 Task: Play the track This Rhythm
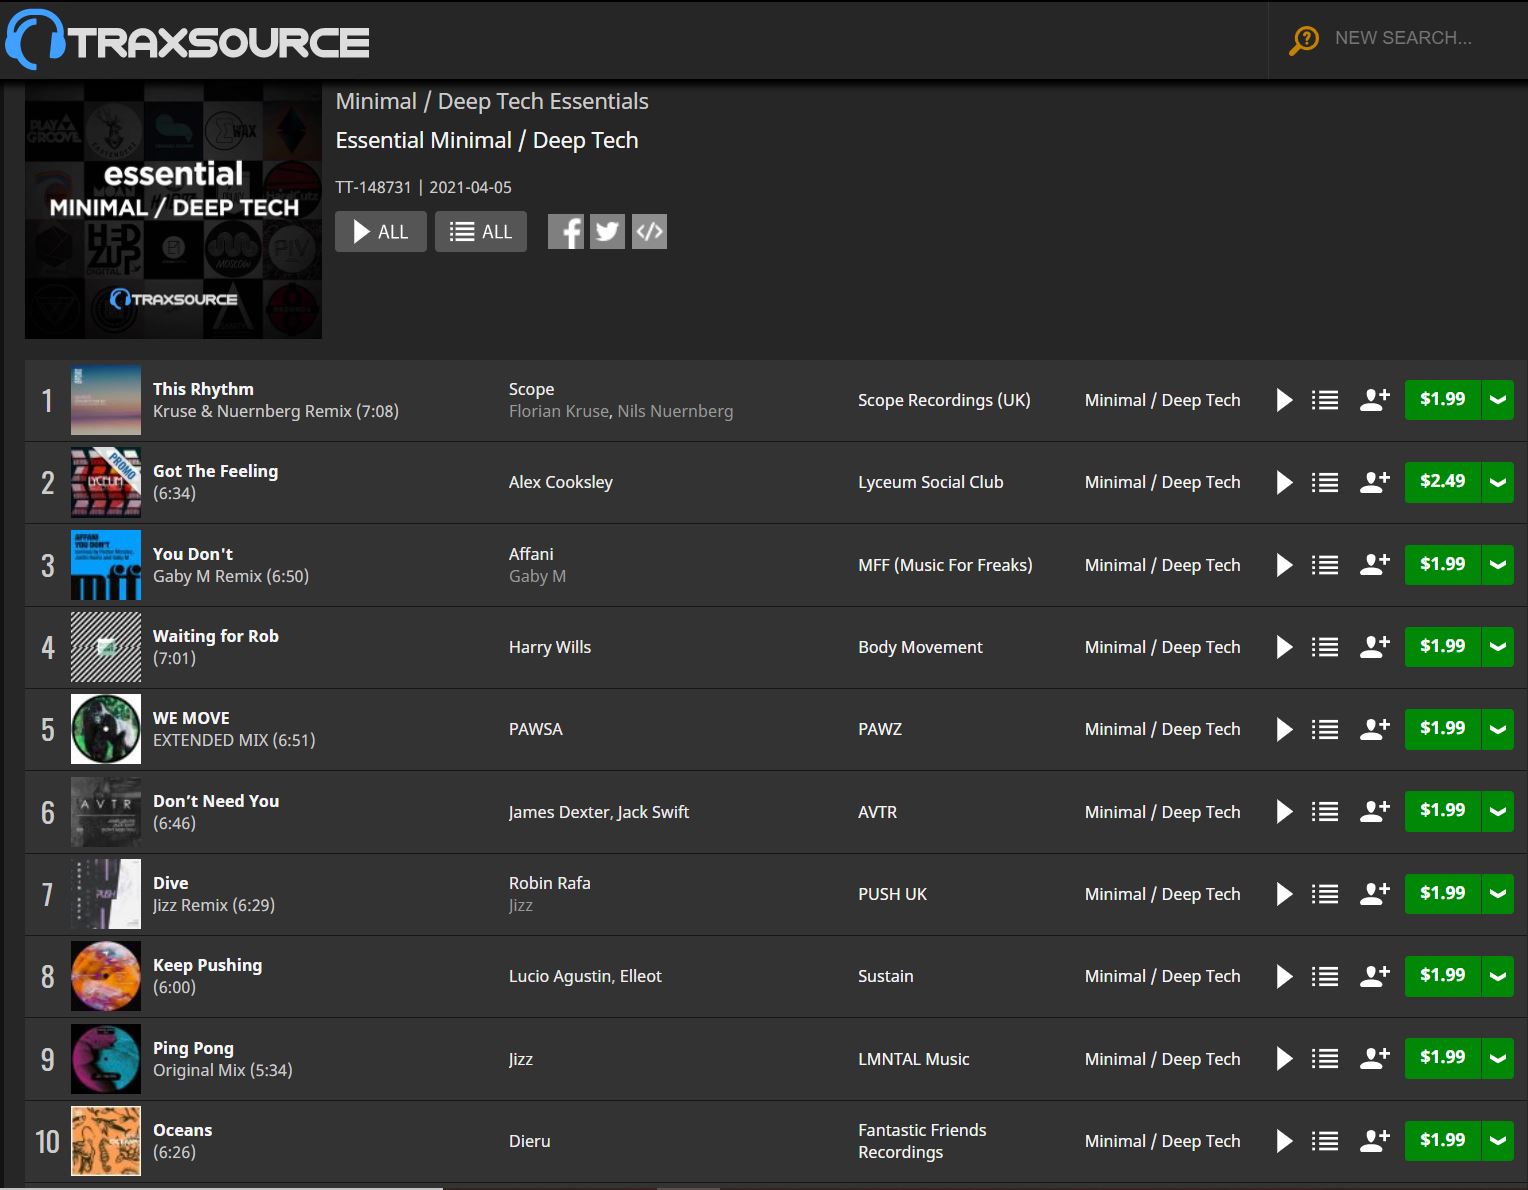pyautogui.click(x=1284, y=399)
